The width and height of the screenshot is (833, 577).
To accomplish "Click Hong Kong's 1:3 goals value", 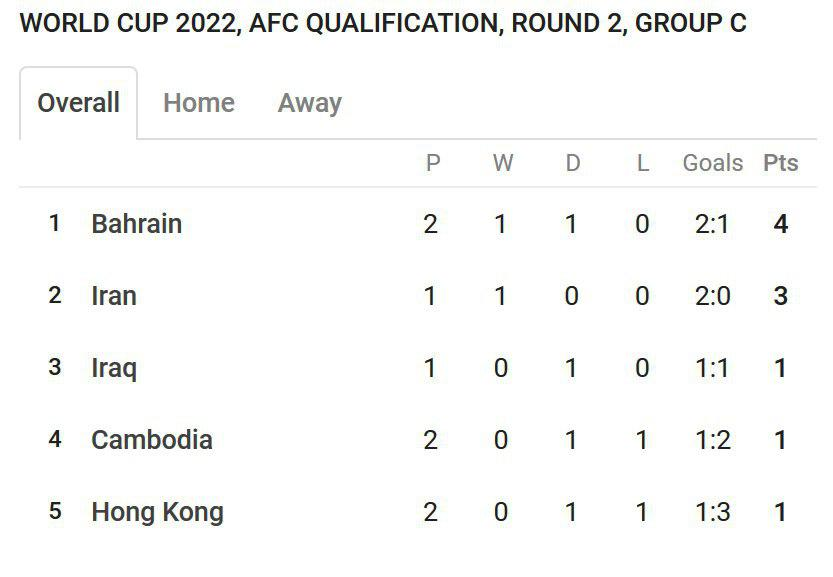I will 712,512.
